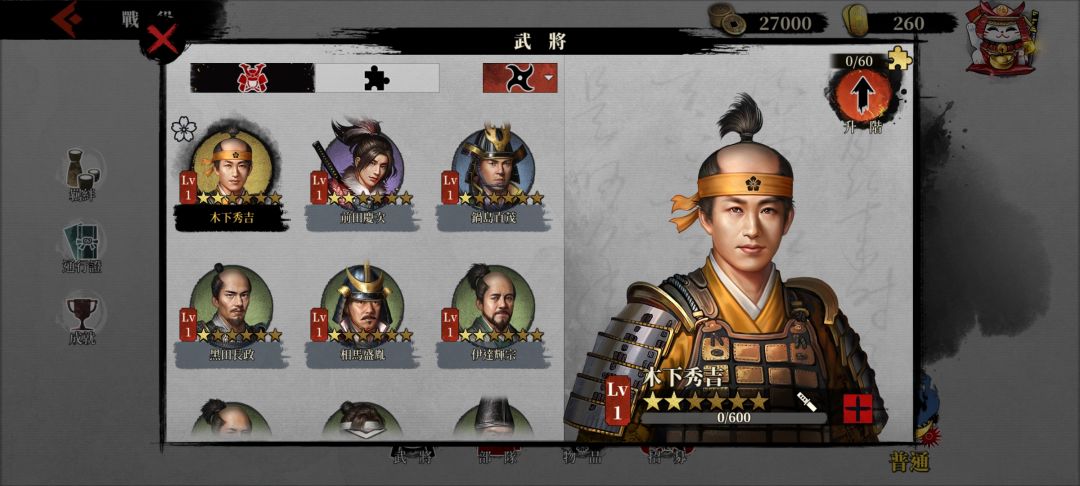Viewport: 1080px width, 486px height.
Task: Open the samurai helmet generals tab
Action: (x=252, y=78)
